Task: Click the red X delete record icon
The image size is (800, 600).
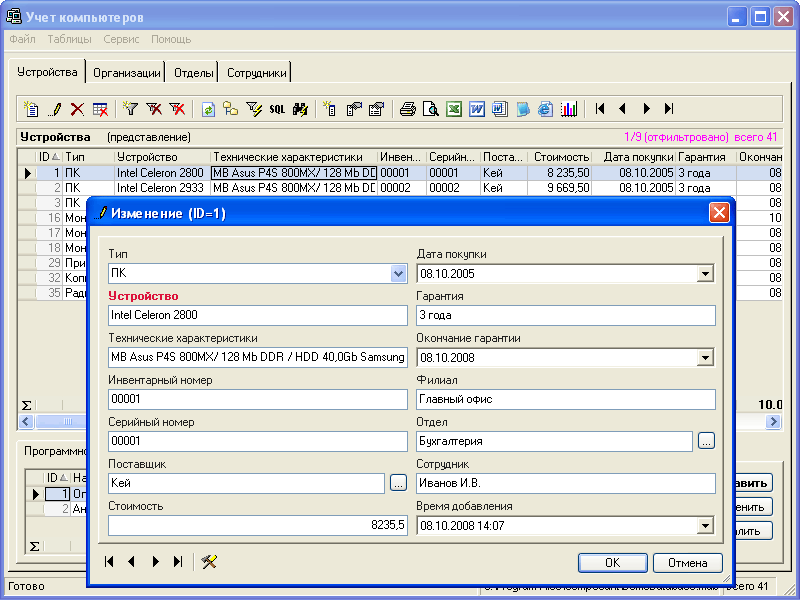Action: point(77,109)
